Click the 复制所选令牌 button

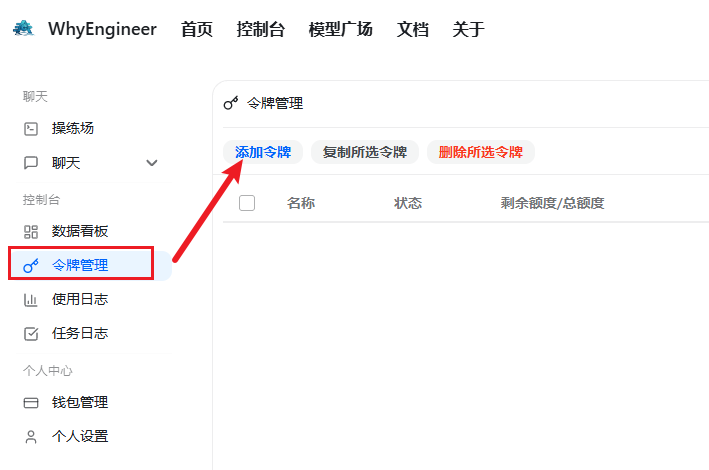[x=365, y=152]
